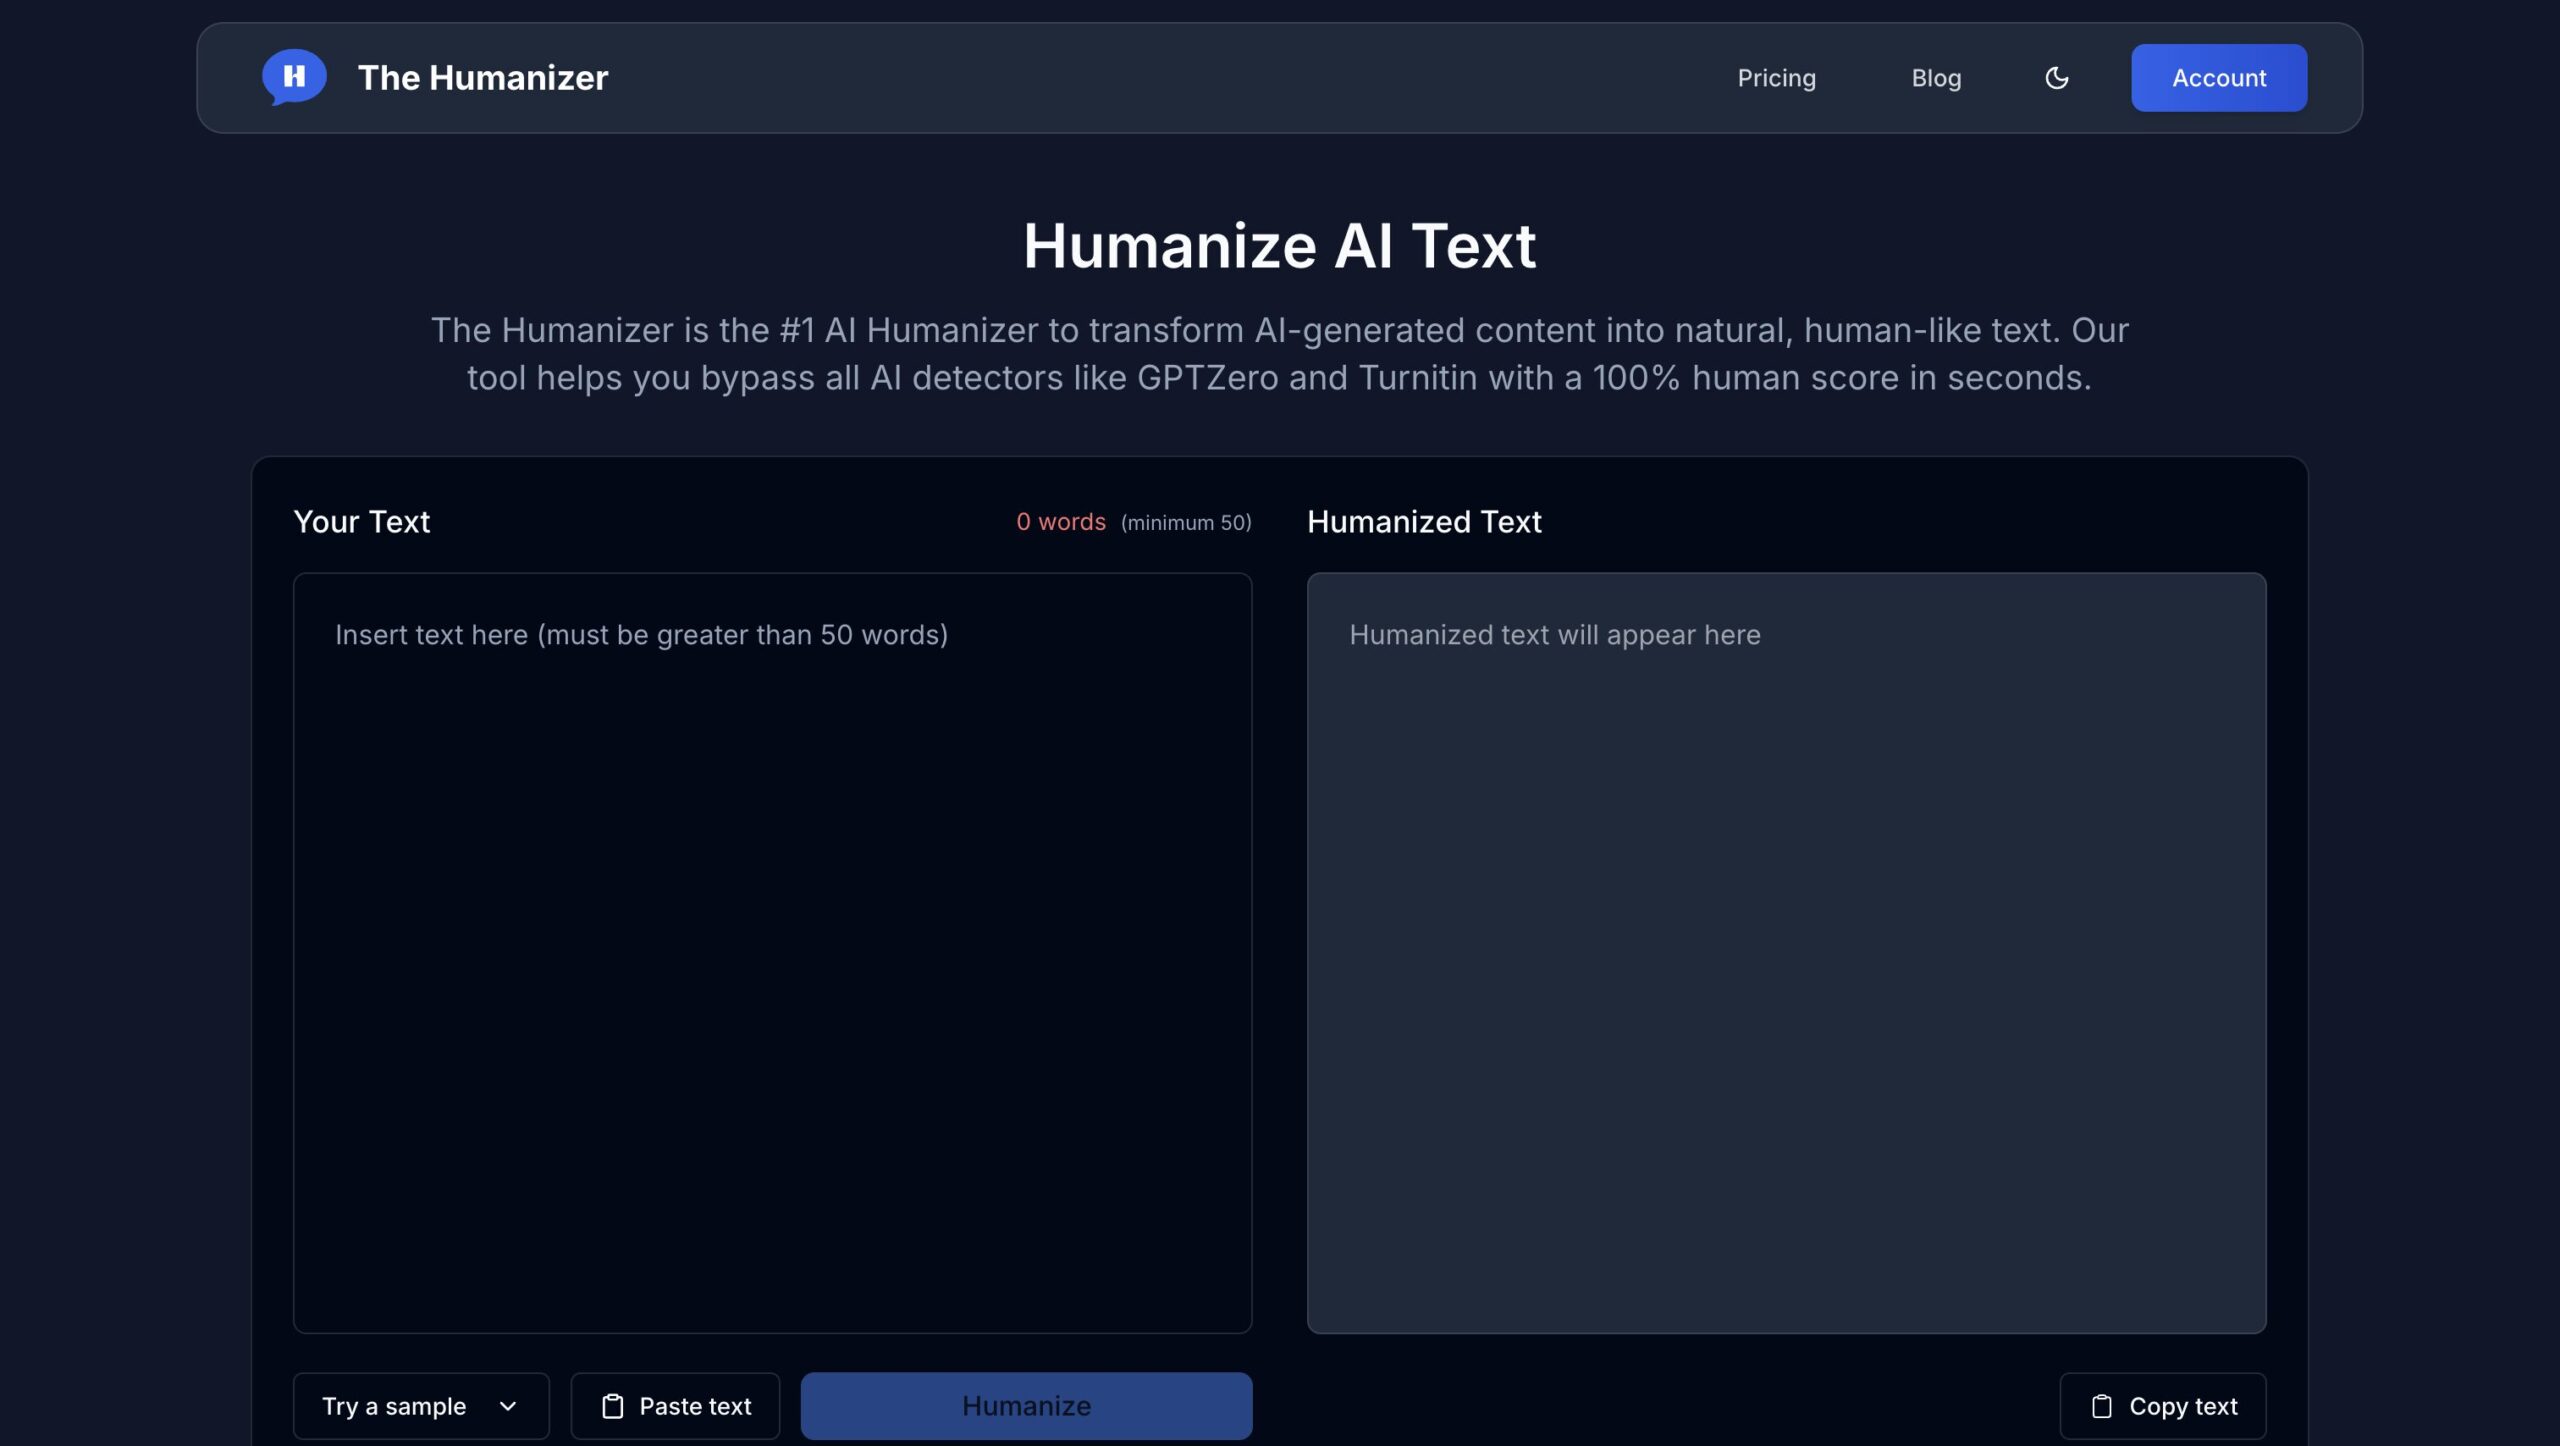Click the Humanized Text label
The image size is (2560, 1446).
click(x=1424, y=522)
